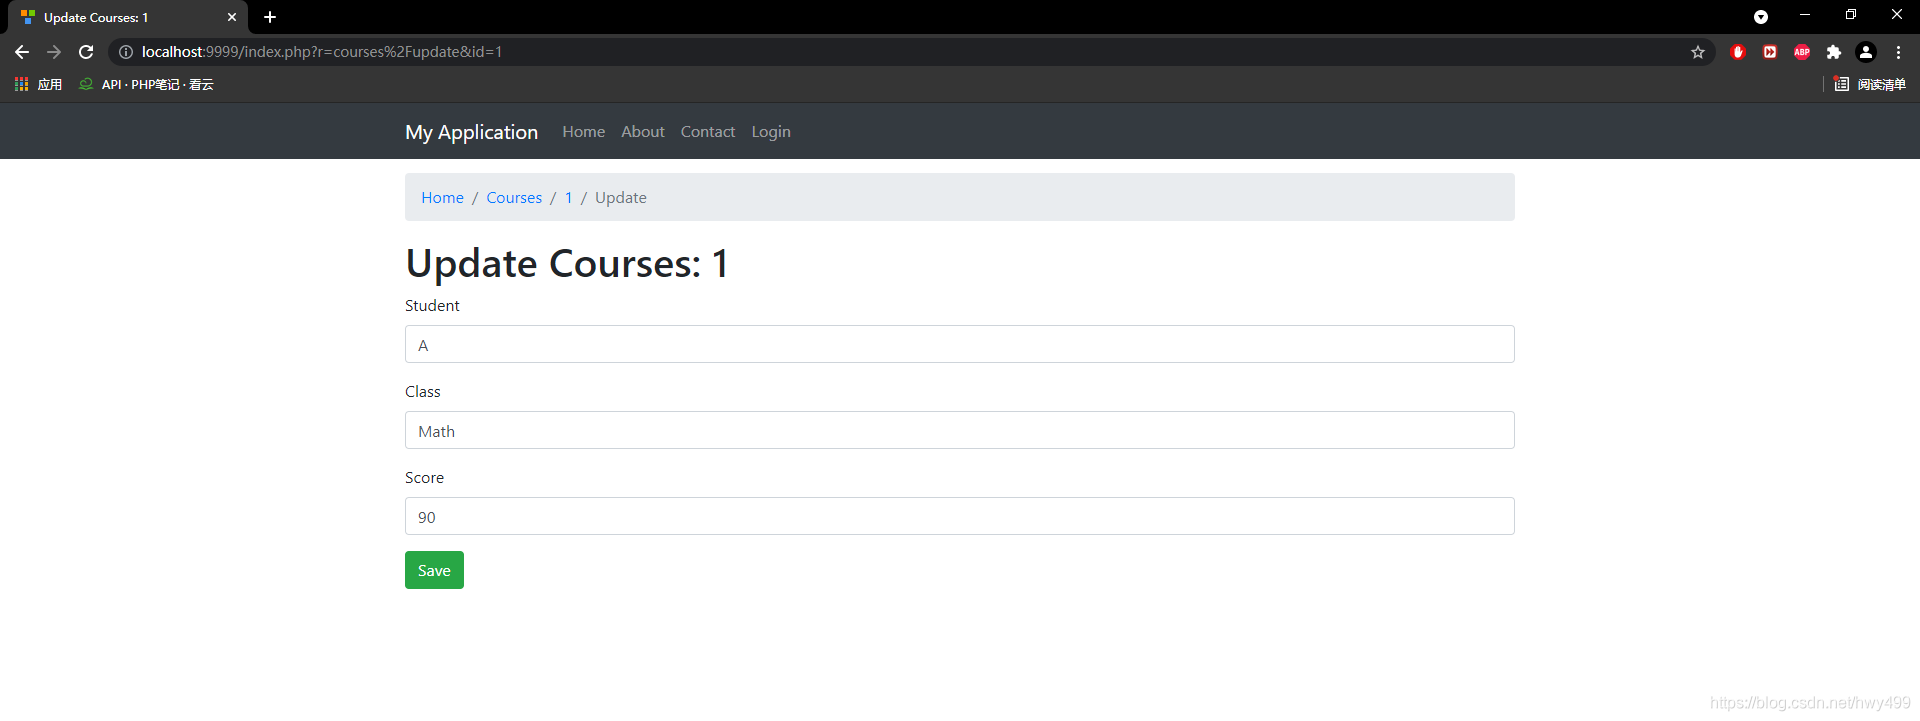This screenshot has width=1920, height=721.
Task: Open the Chrome three-dot menu
Action: 1898,52
